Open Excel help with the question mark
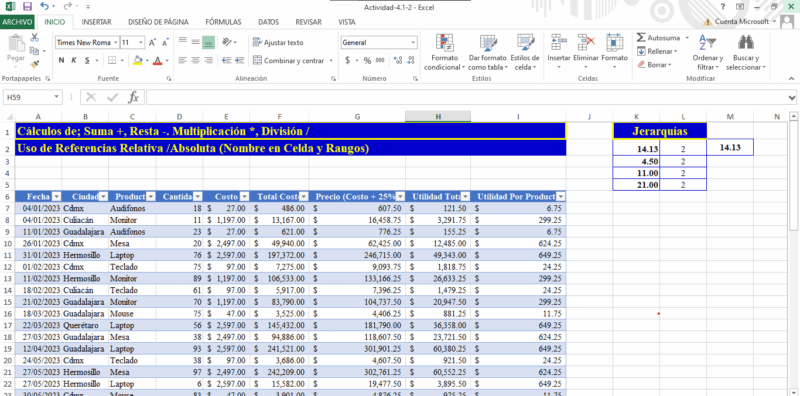The width and height of the screenshot is (800, 396). click(723, 7)
